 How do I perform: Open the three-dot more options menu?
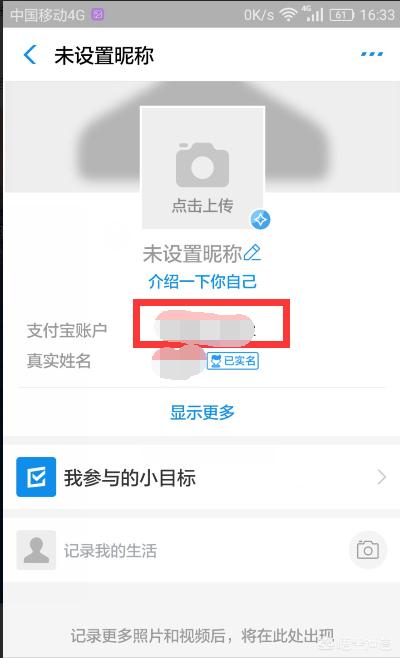coord(372,54)
